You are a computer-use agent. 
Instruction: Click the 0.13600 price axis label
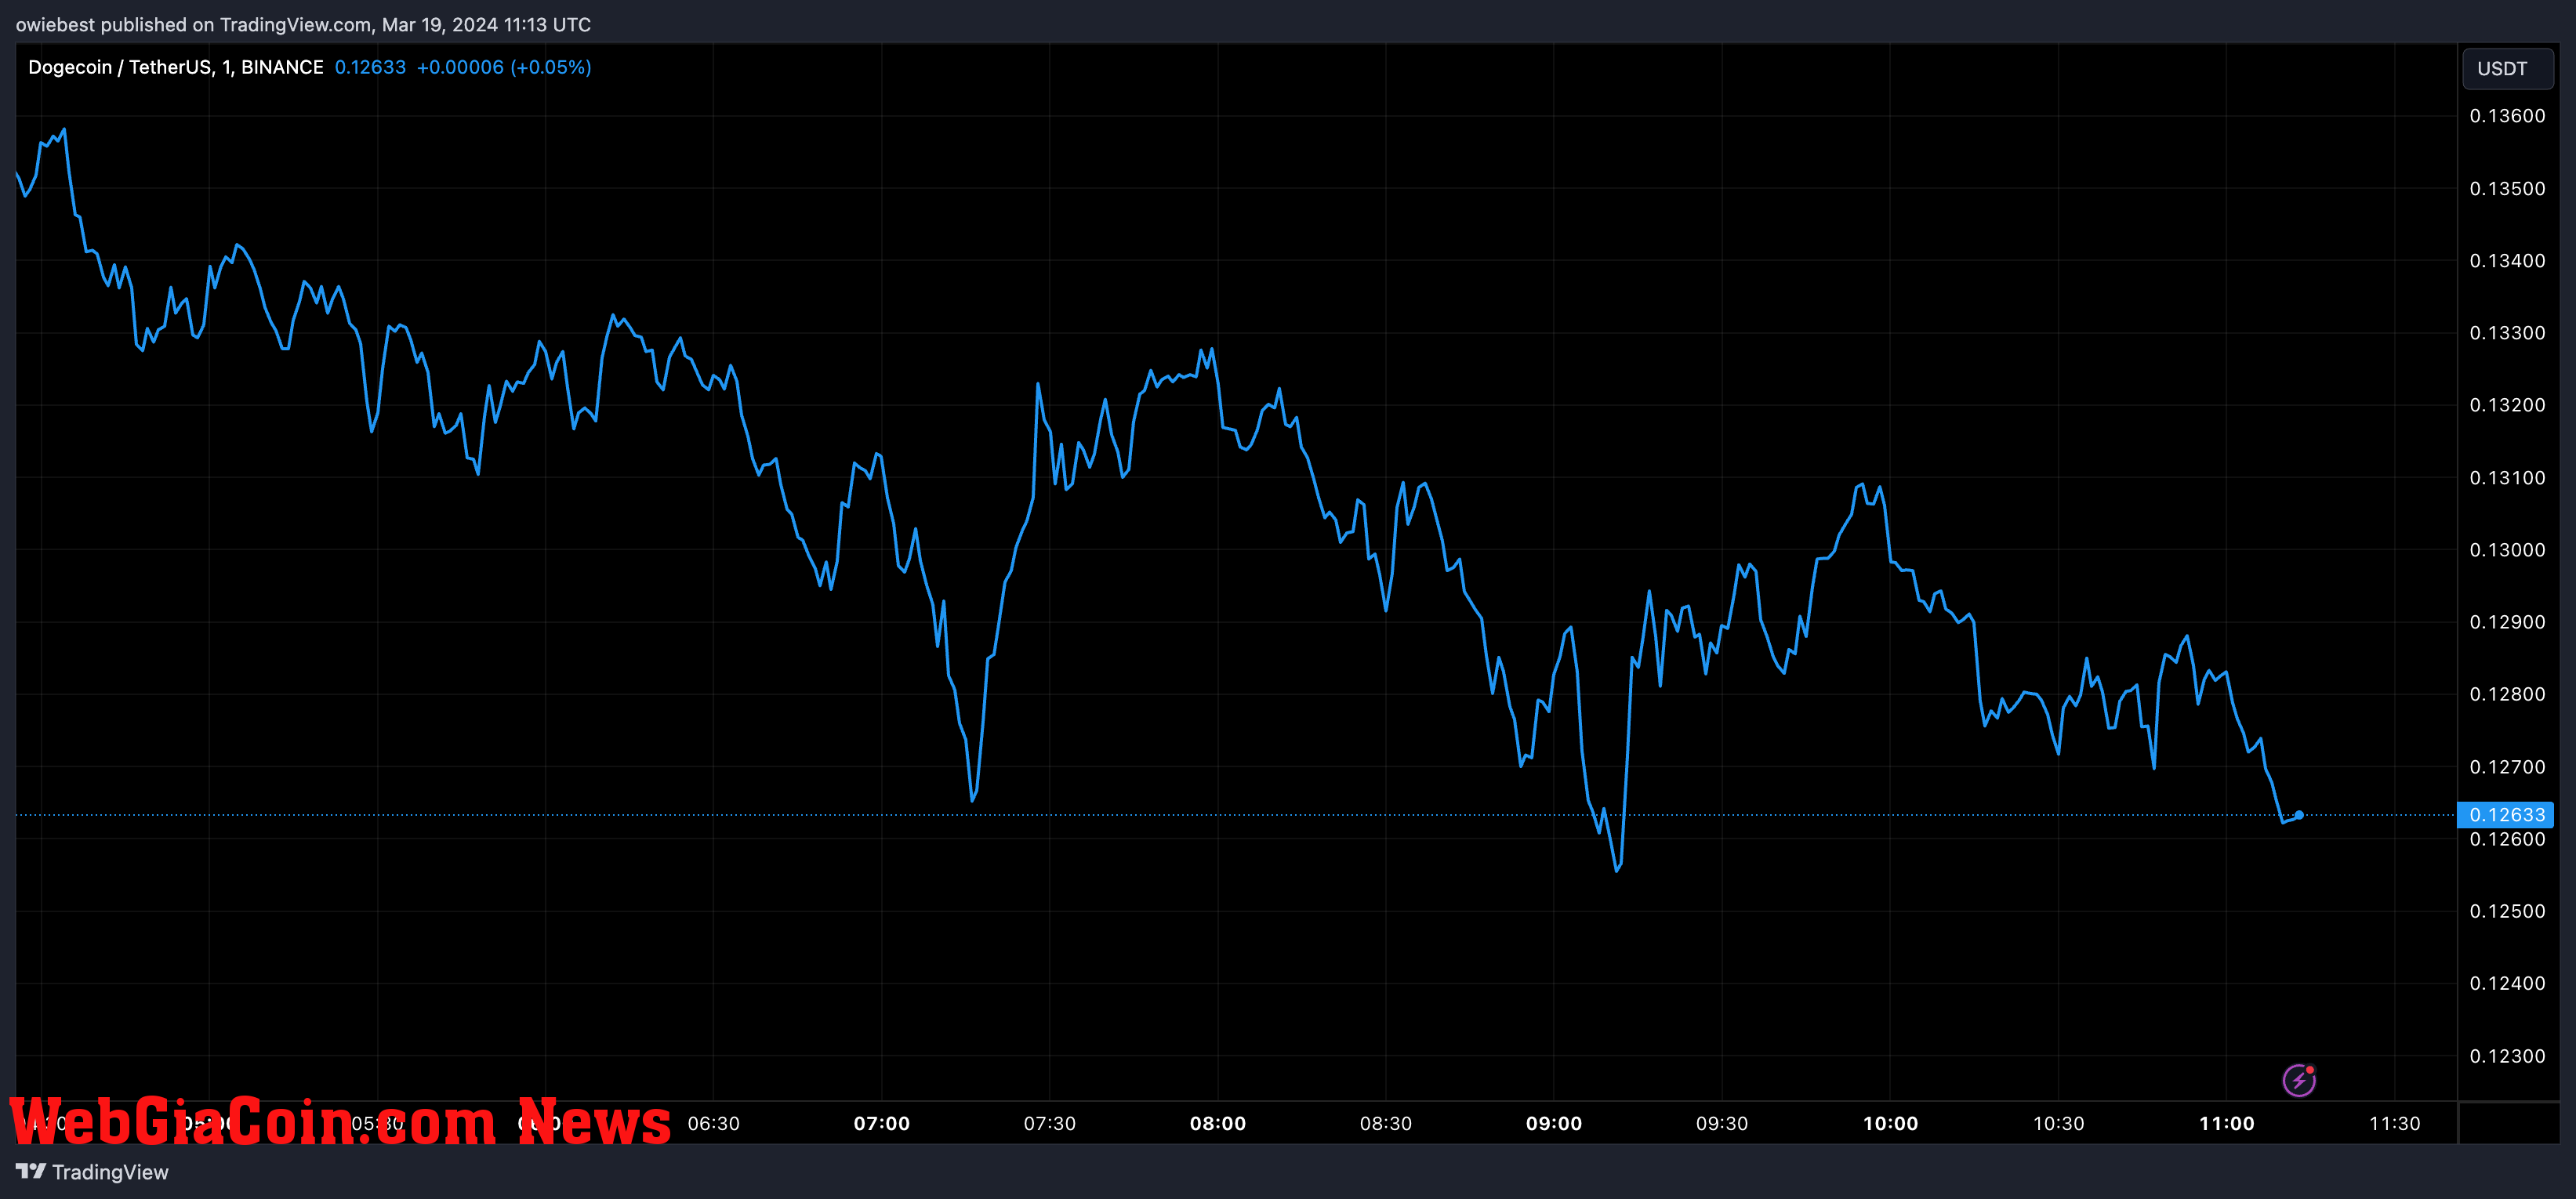pyautogui.click(x=2507, y=116)
